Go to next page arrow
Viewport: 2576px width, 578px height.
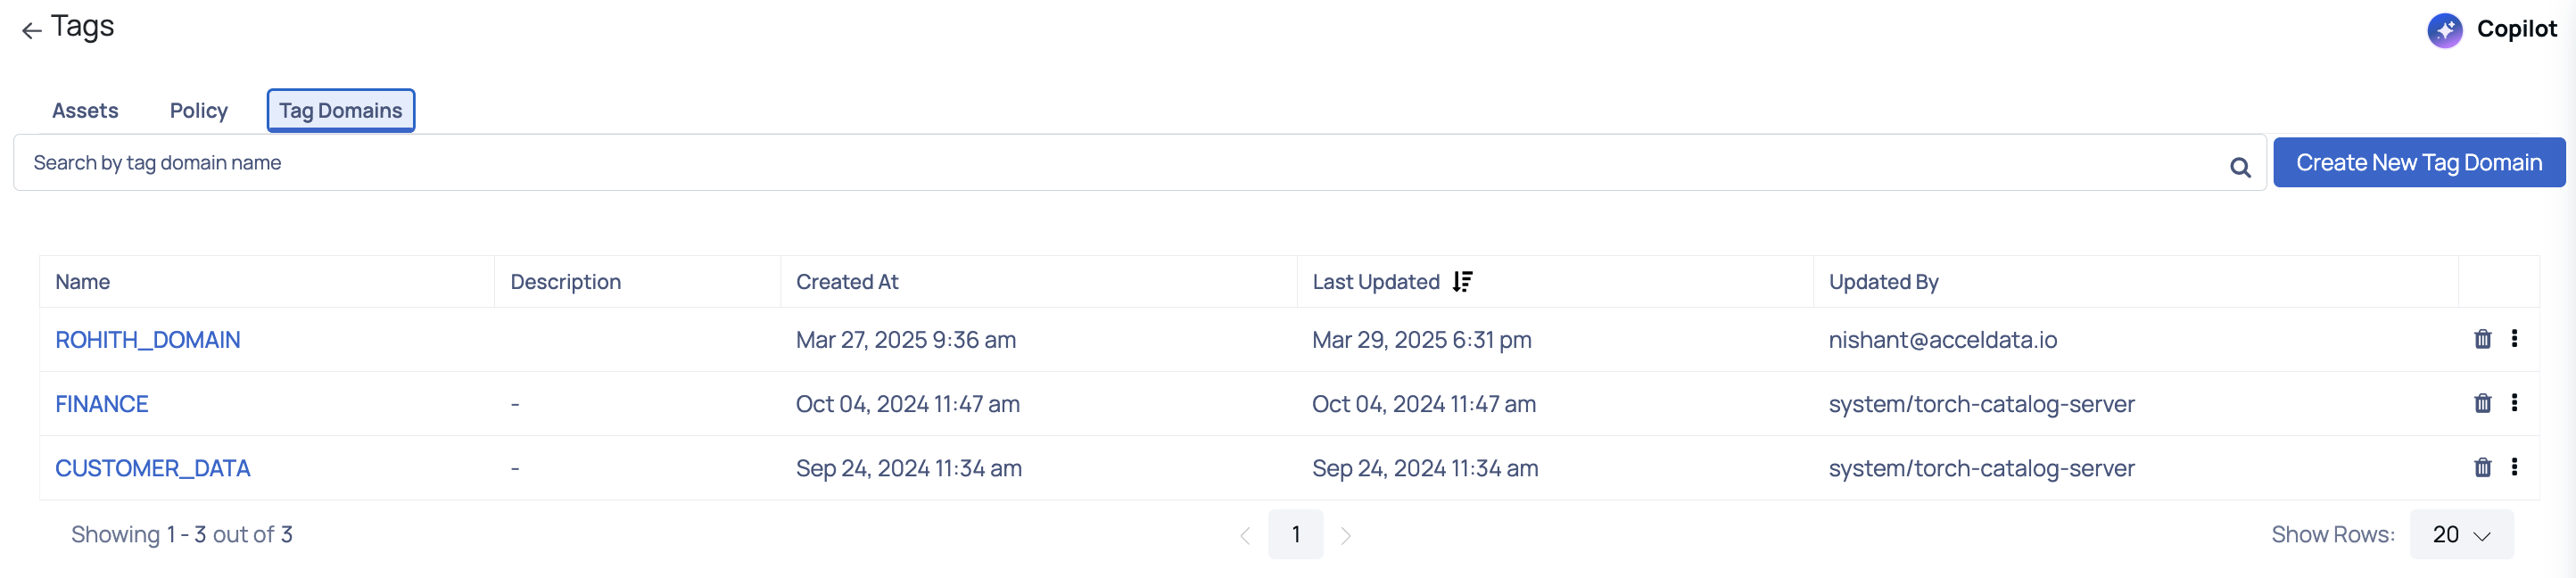[1346, 536]
